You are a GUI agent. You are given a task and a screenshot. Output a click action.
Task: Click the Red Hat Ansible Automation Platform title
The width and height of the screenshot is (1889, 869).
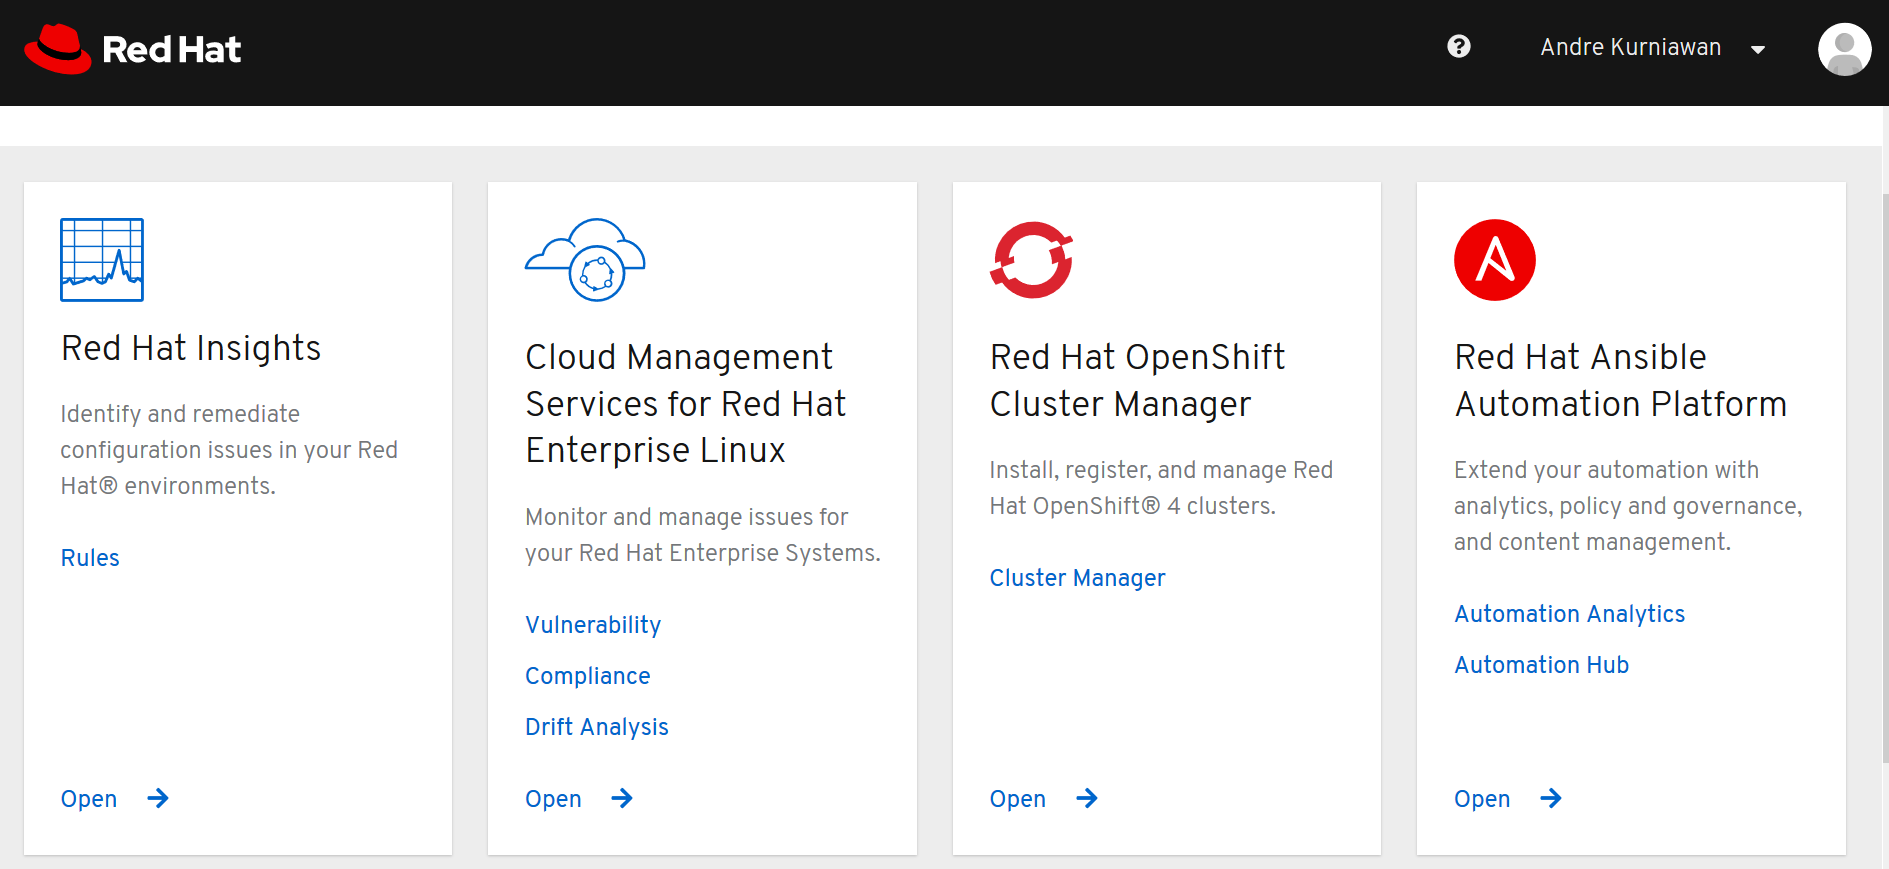[1620, 380]
